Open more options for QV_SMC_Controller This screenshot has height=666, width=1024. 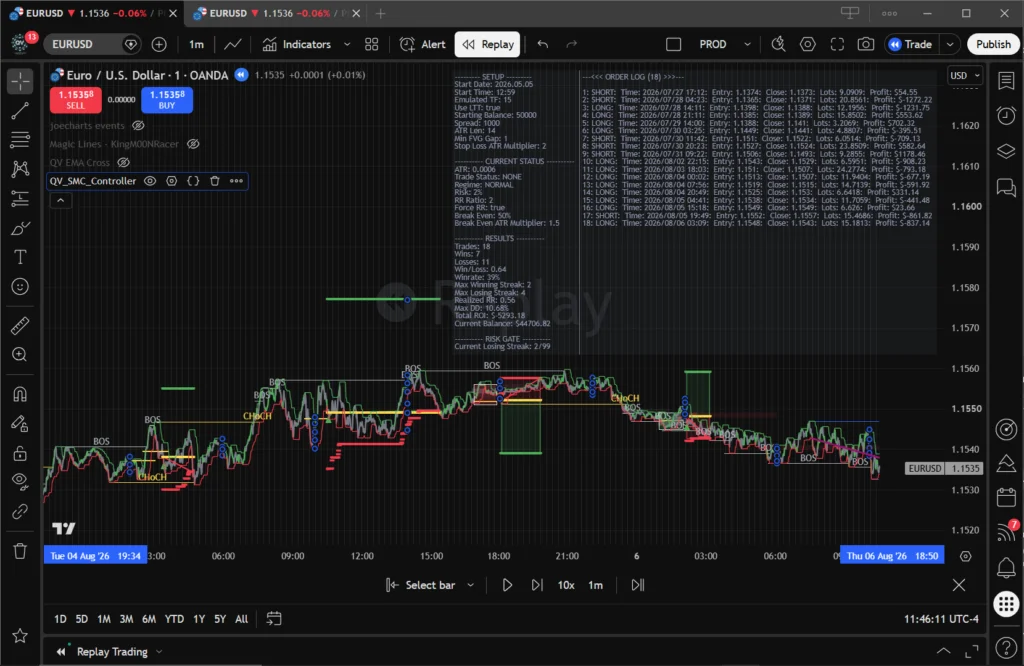pos(236,181)
